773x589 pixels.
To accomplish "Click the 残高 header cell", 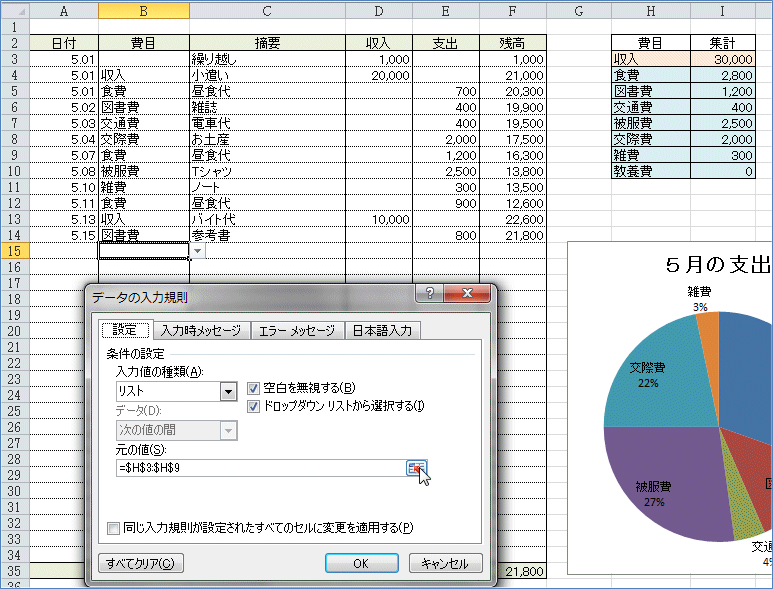I will [x=513, y=43].
